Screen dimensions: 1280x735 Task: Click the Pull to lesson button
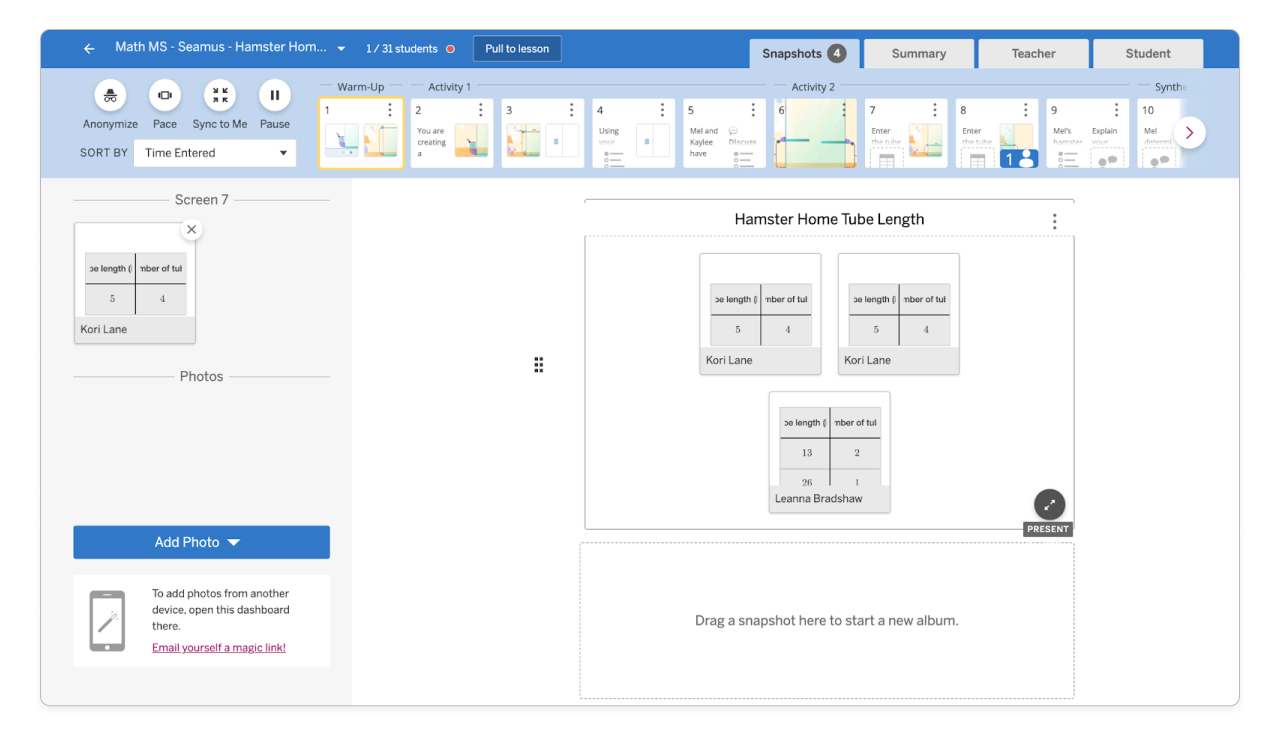tap(517, 47)
